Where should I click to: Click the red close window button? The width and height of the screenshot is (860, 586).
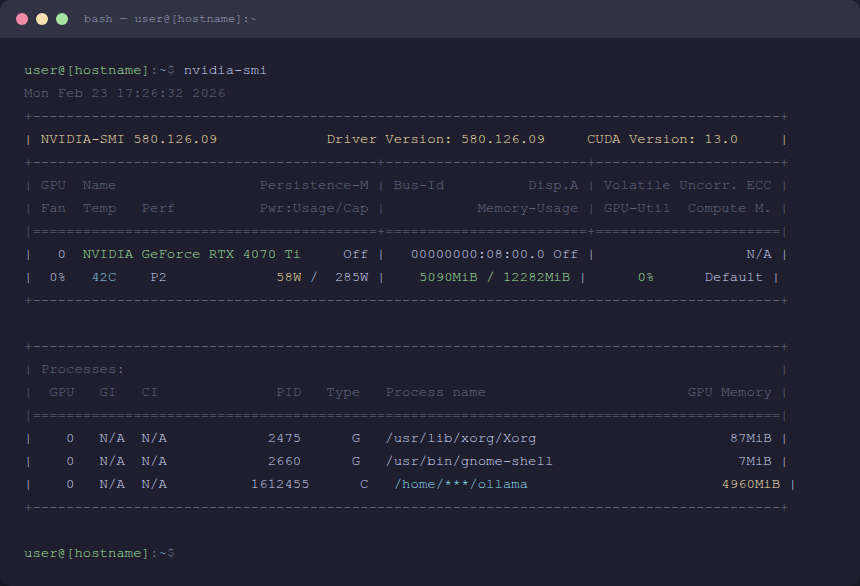pyautogui.click(x=22, y=19)
